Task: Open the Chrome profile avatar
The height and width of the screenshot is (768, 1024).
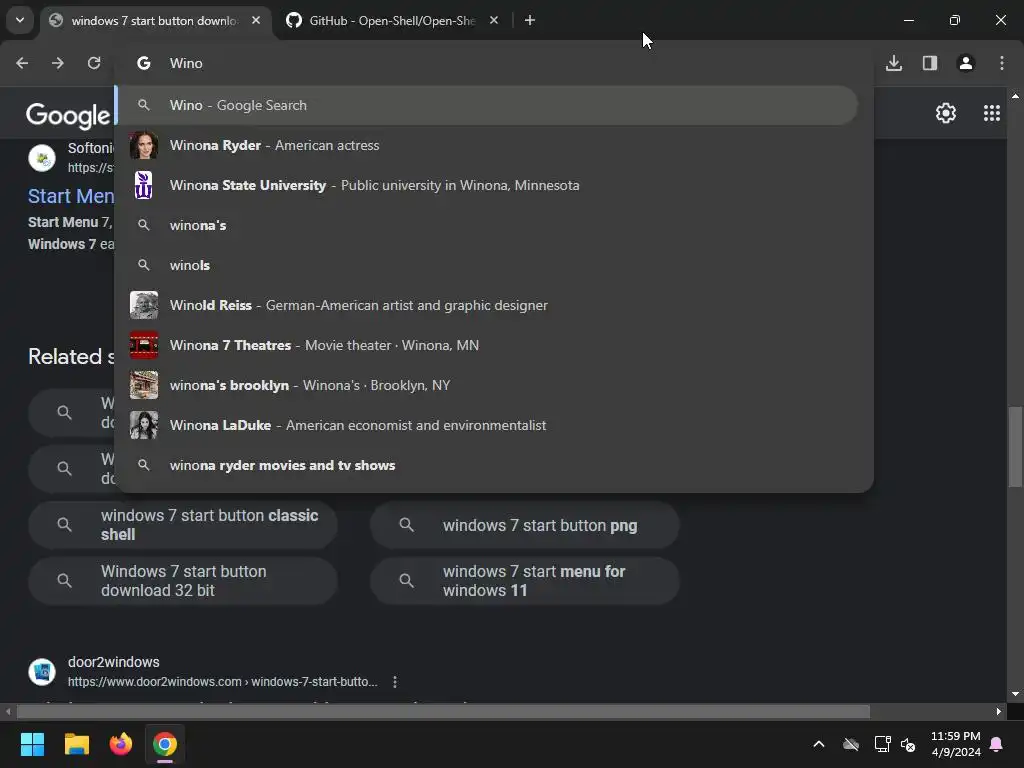Action: [x=966, y=63]
